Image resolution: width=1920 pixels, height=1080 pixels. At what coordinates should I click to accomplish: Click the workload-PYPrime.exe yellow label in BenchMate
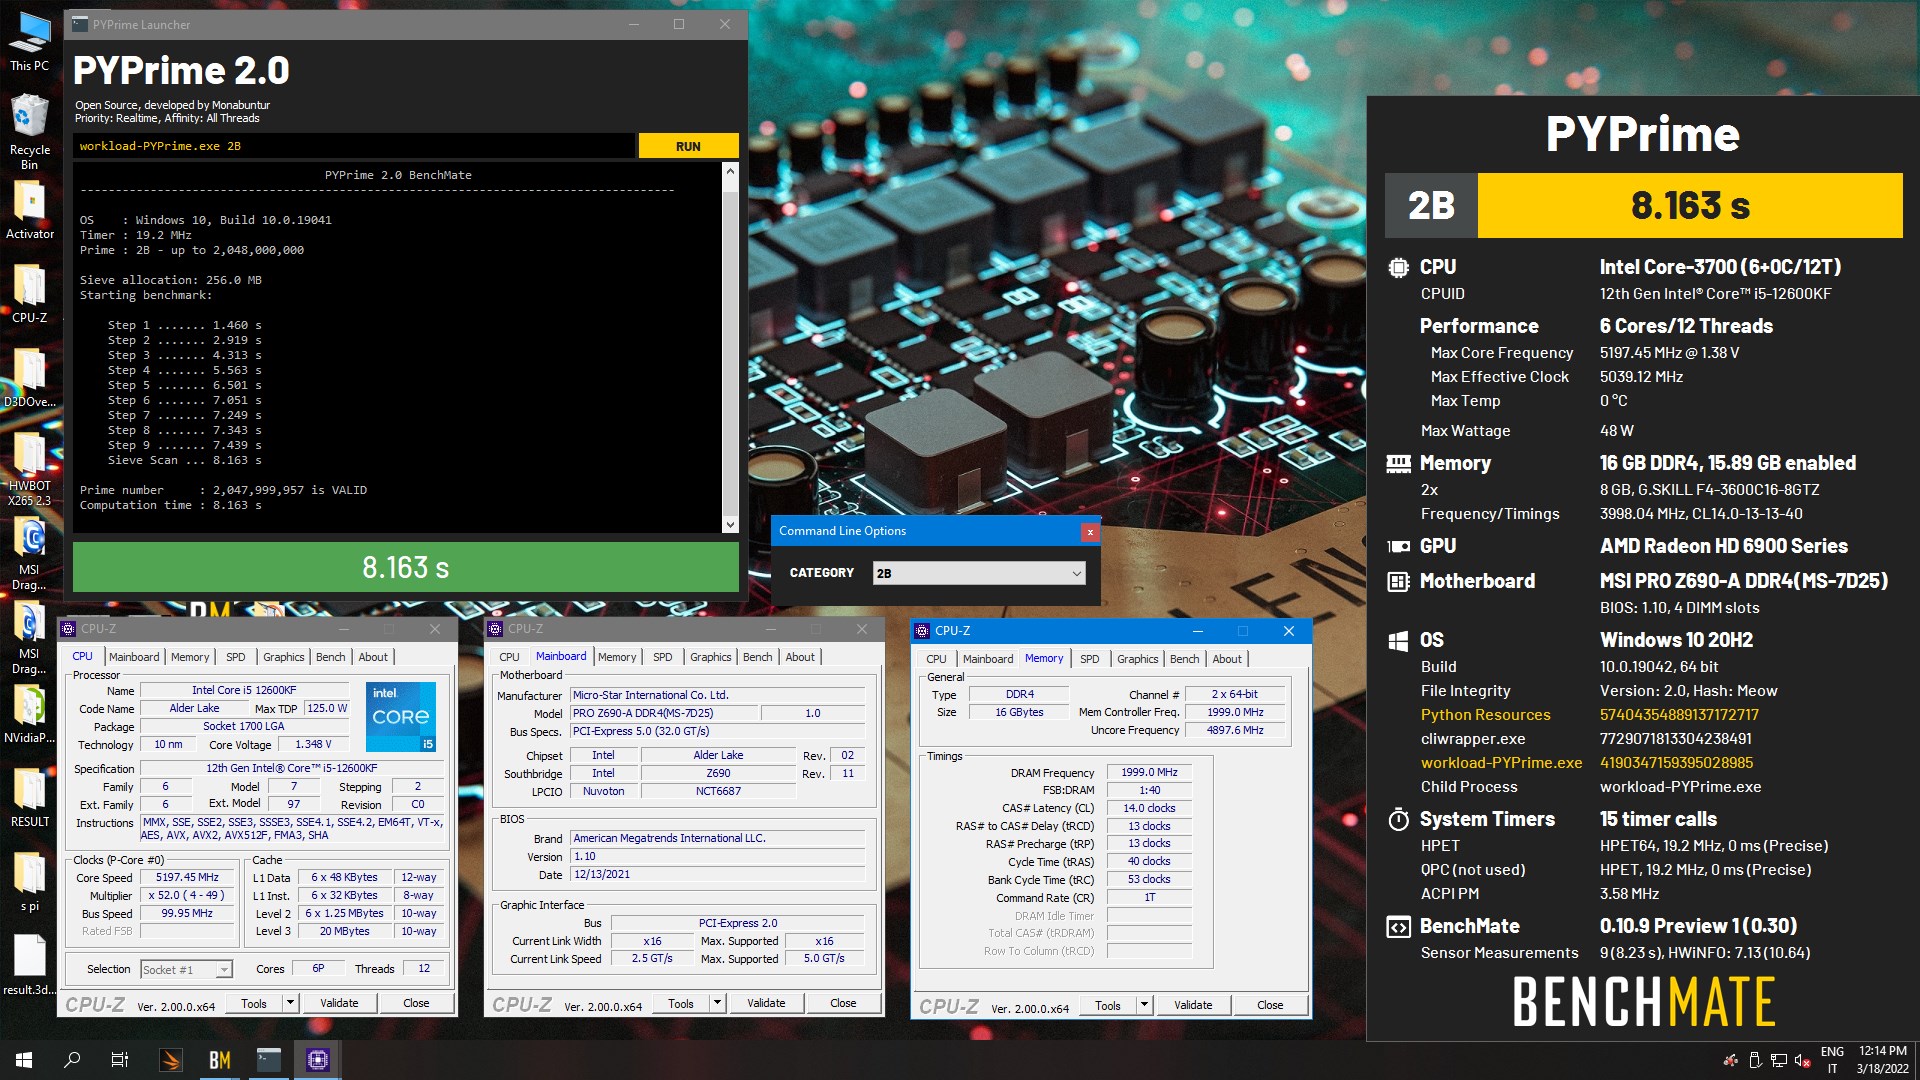[x=1501, y=763]
